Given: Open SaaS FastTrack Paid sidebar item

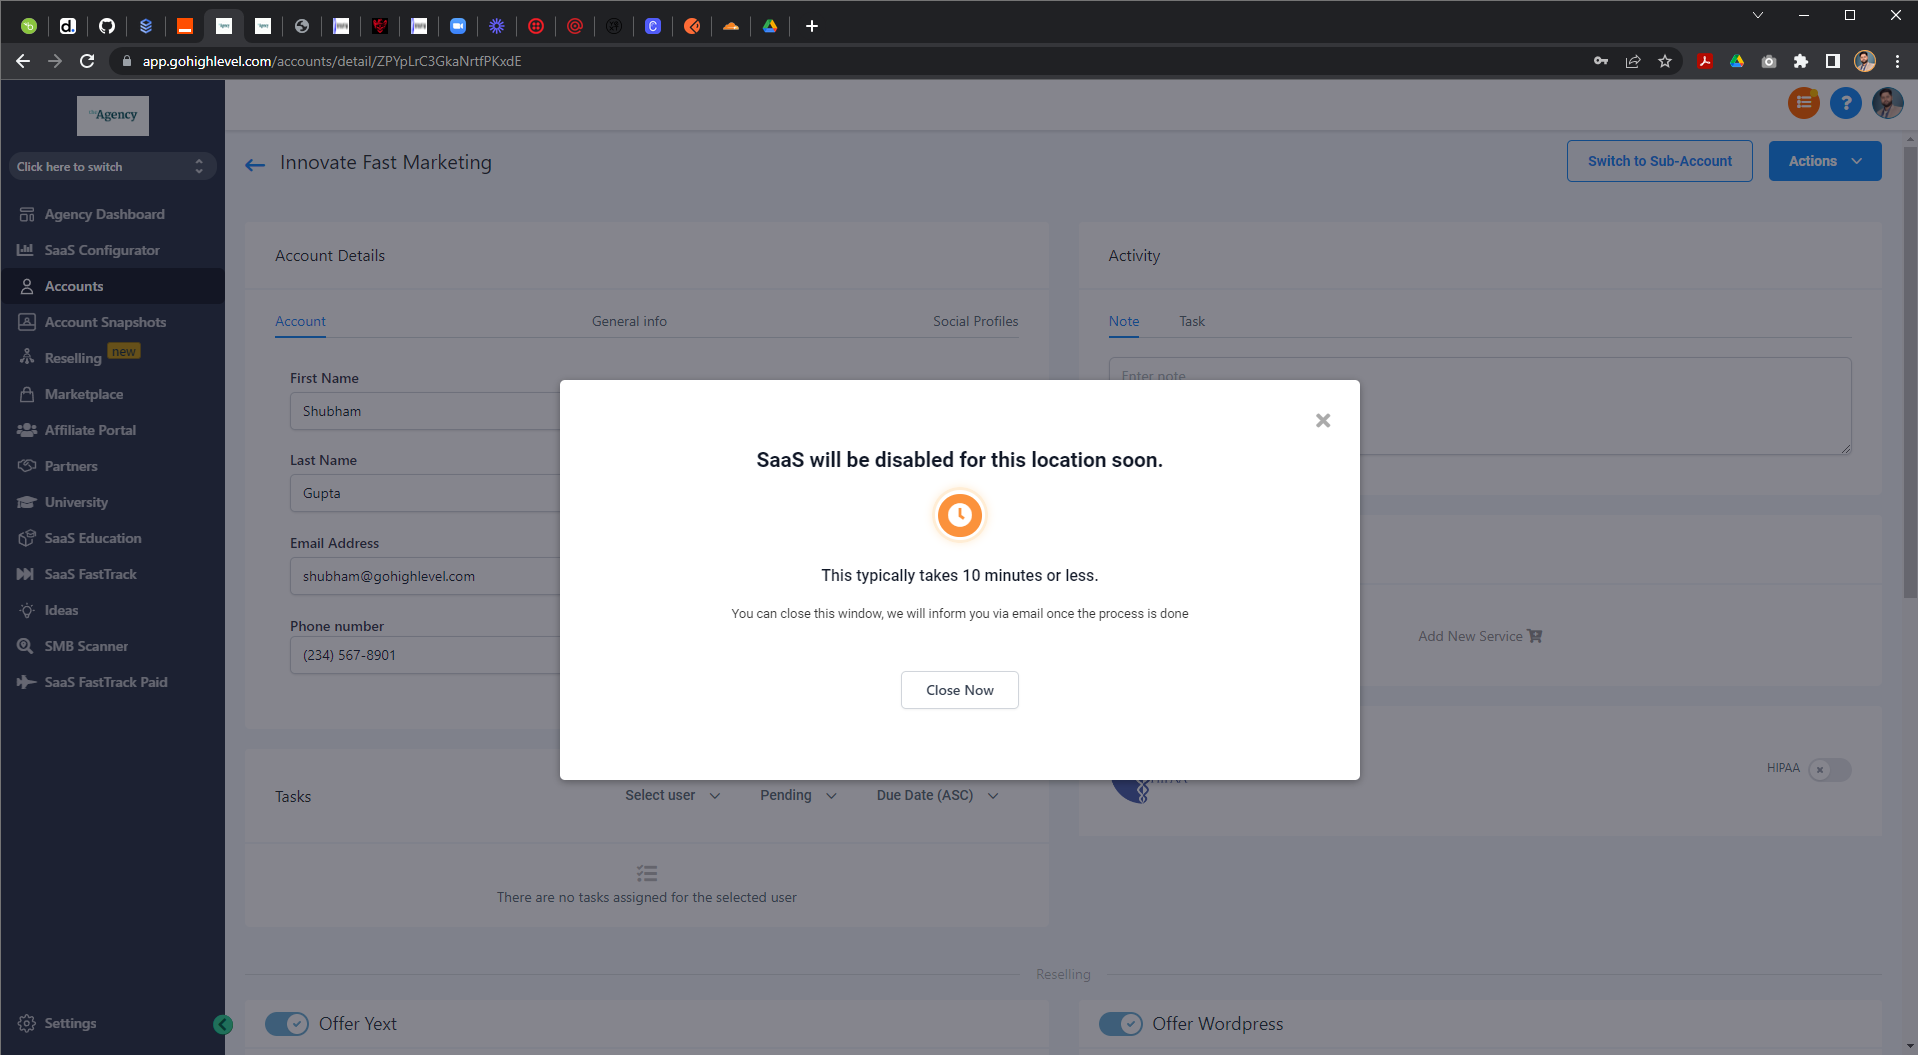Looking at the screenshot, I should [105, 682].
